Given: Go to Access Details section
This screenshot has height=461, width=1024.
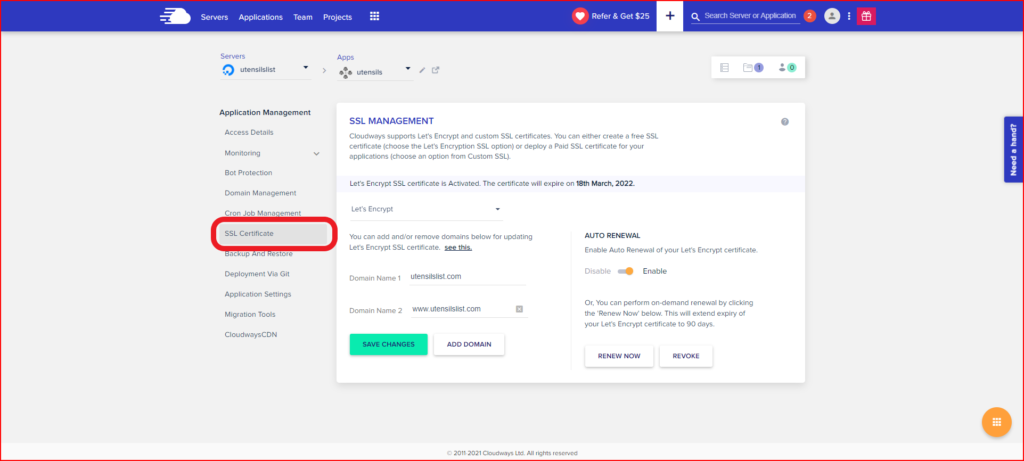Looking at the screenshot, I should pos(249,133).
